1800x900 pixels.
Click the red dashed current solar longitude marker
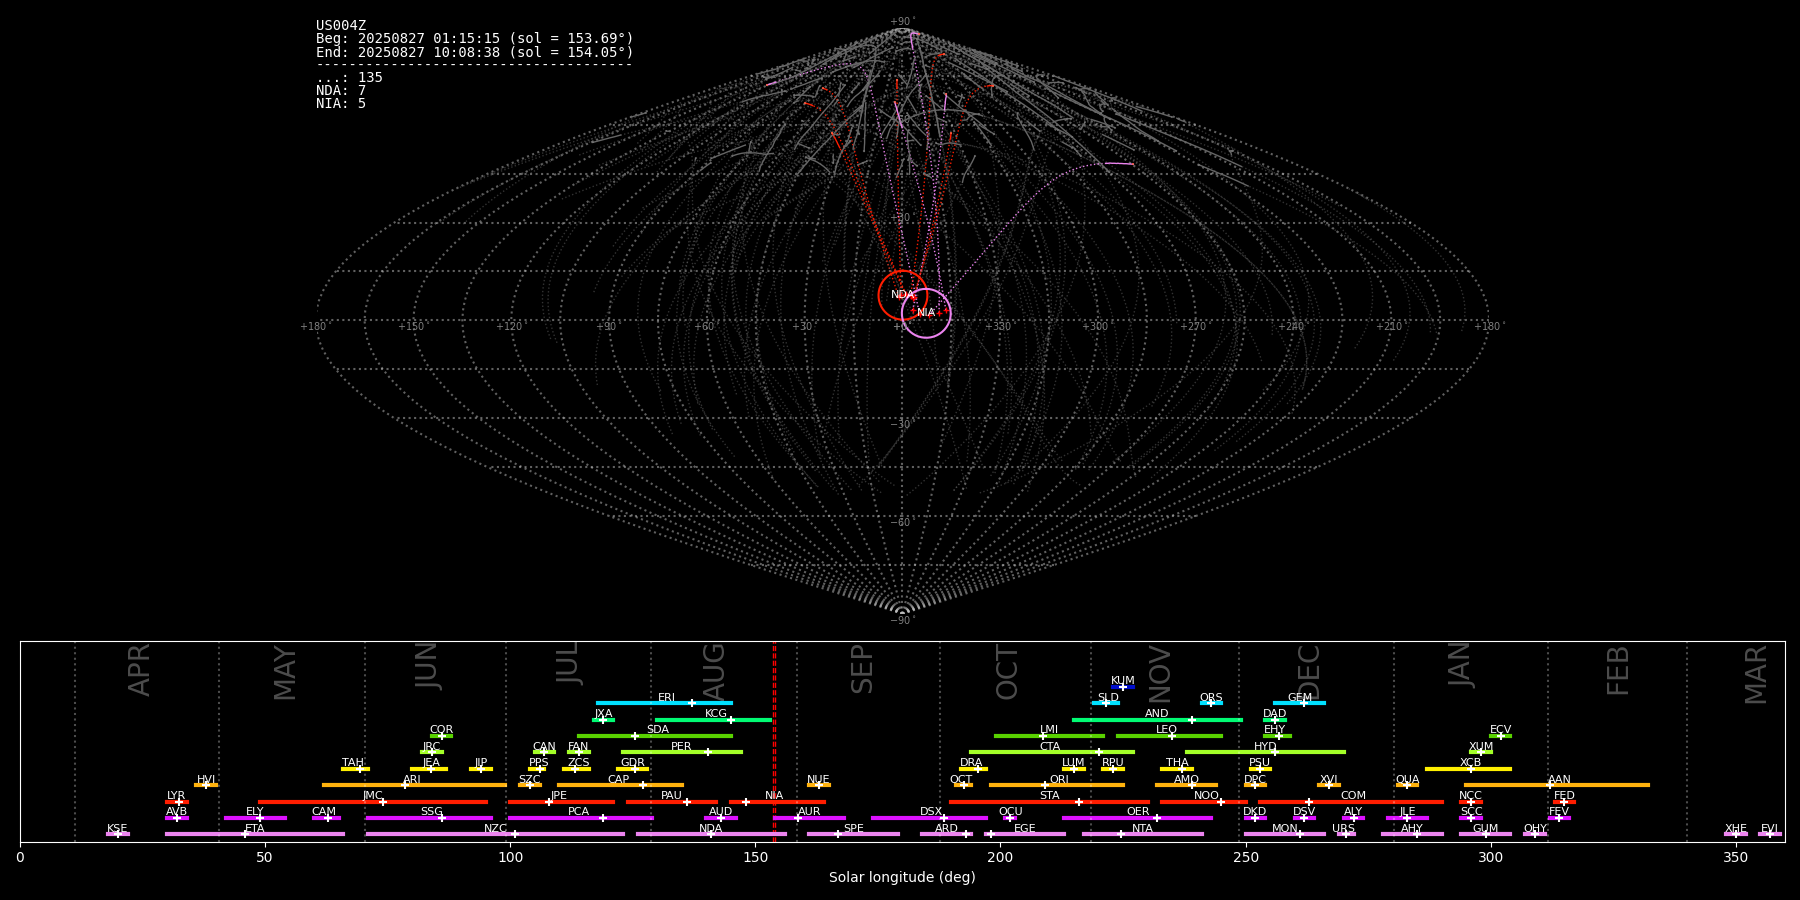click(774, 741)
